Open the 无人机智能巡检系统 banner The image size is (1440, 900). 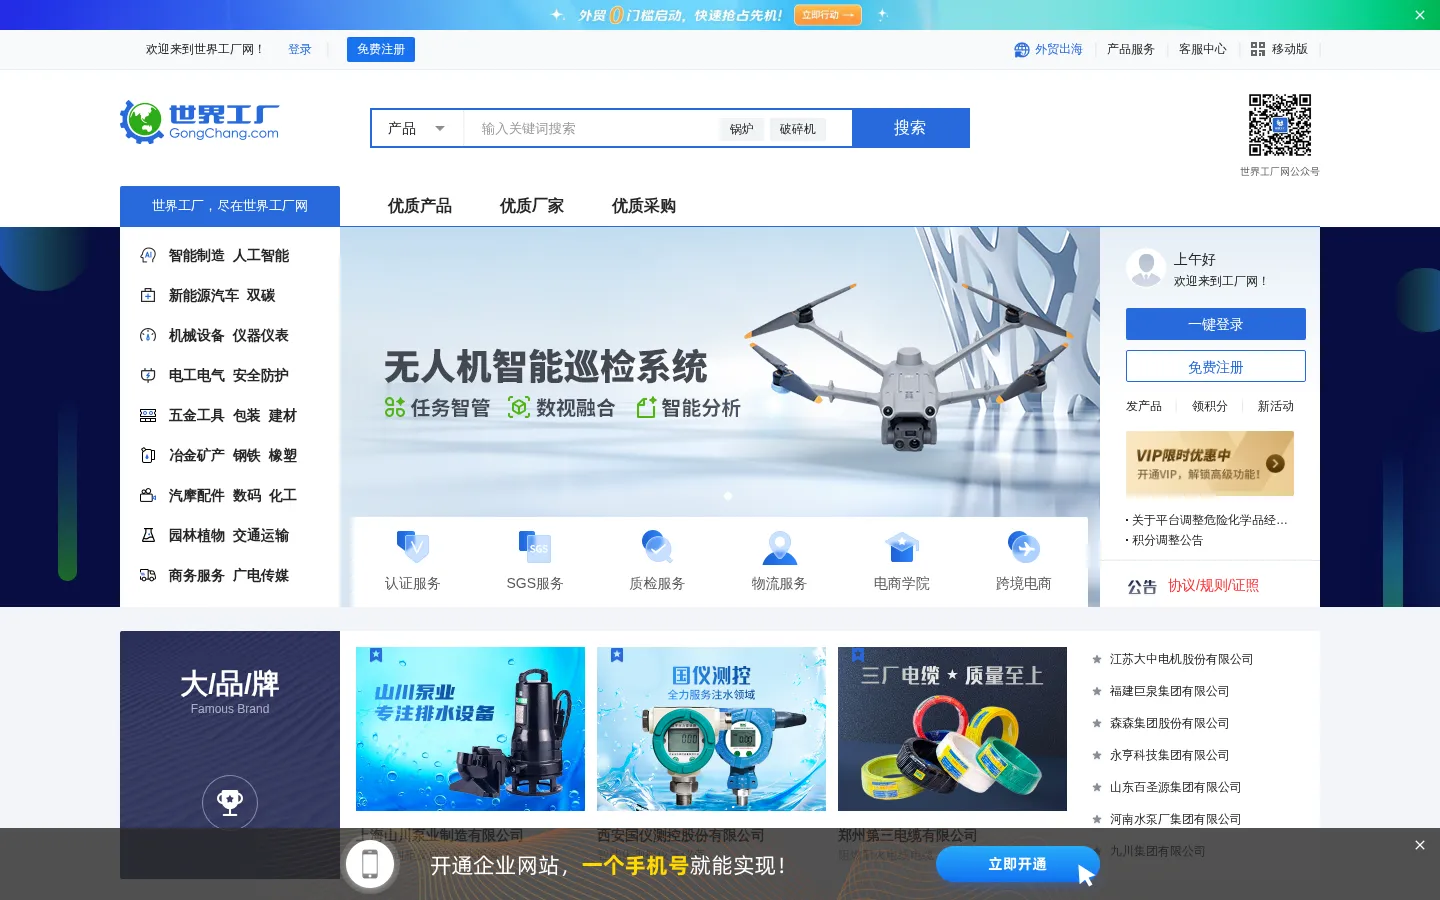click(x=720, y=372)
